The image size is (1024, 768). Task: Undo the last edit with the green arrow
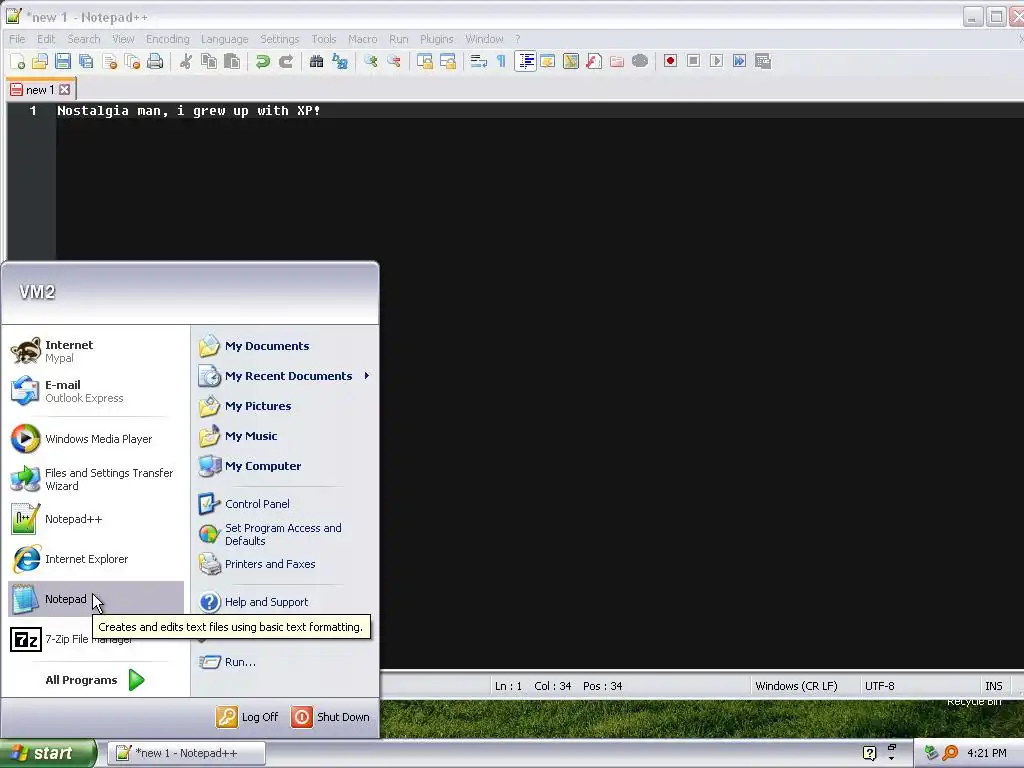point(263,61)
